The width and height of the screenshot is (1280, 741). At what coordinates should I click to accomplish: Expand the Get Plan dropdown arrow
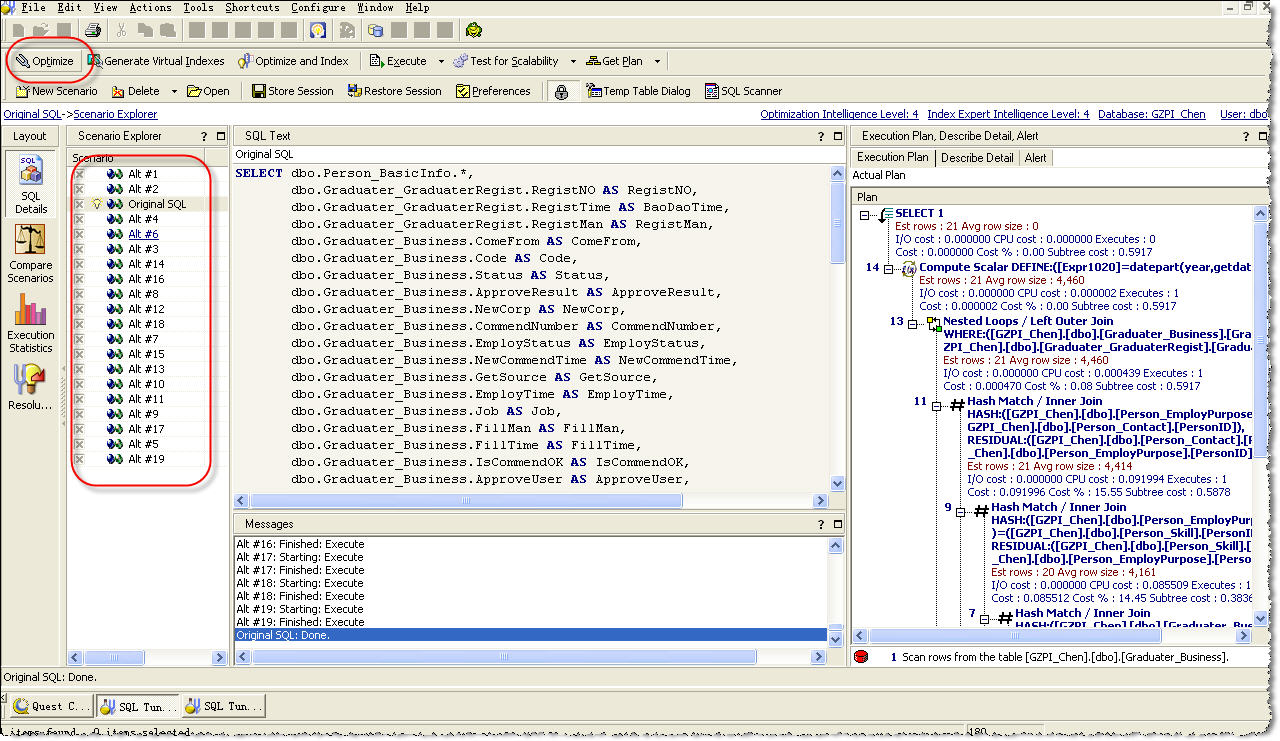(x=657, y=62)
